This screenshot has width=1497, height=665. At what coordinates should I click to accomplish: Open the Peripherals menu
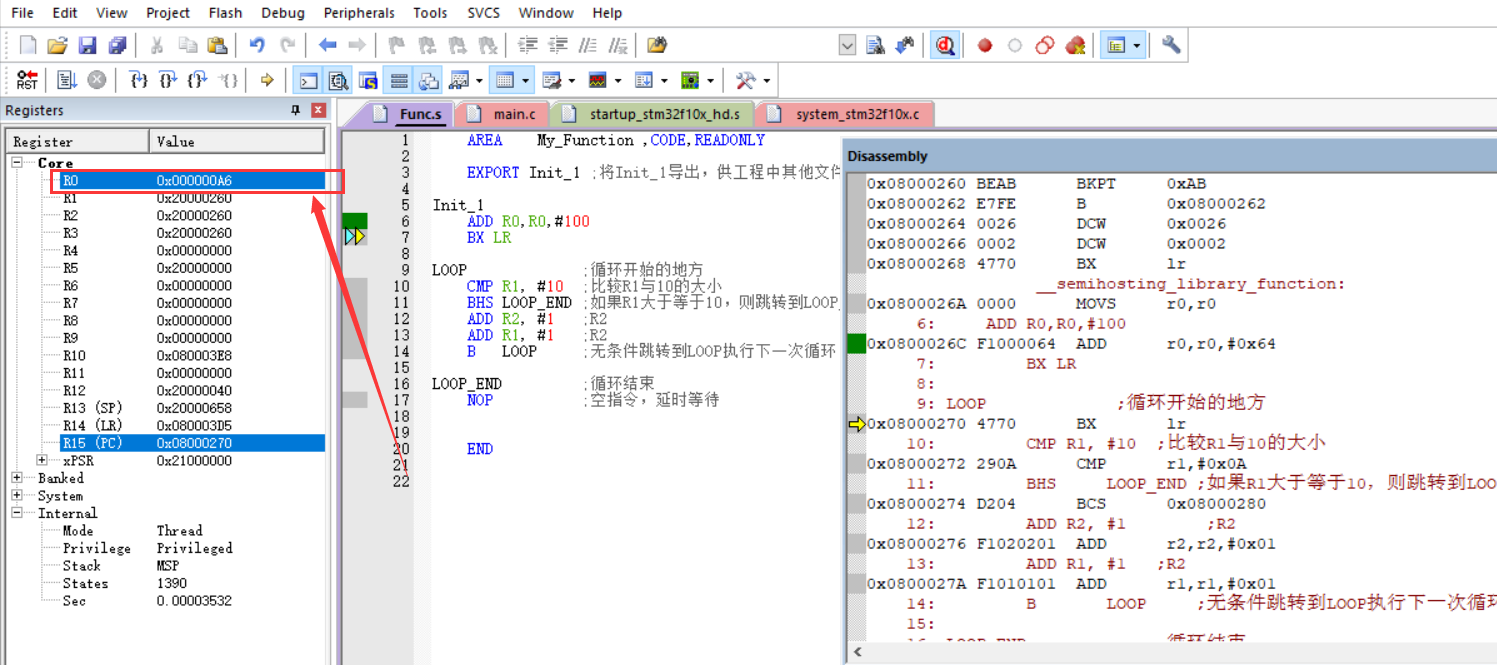[359, 13]
